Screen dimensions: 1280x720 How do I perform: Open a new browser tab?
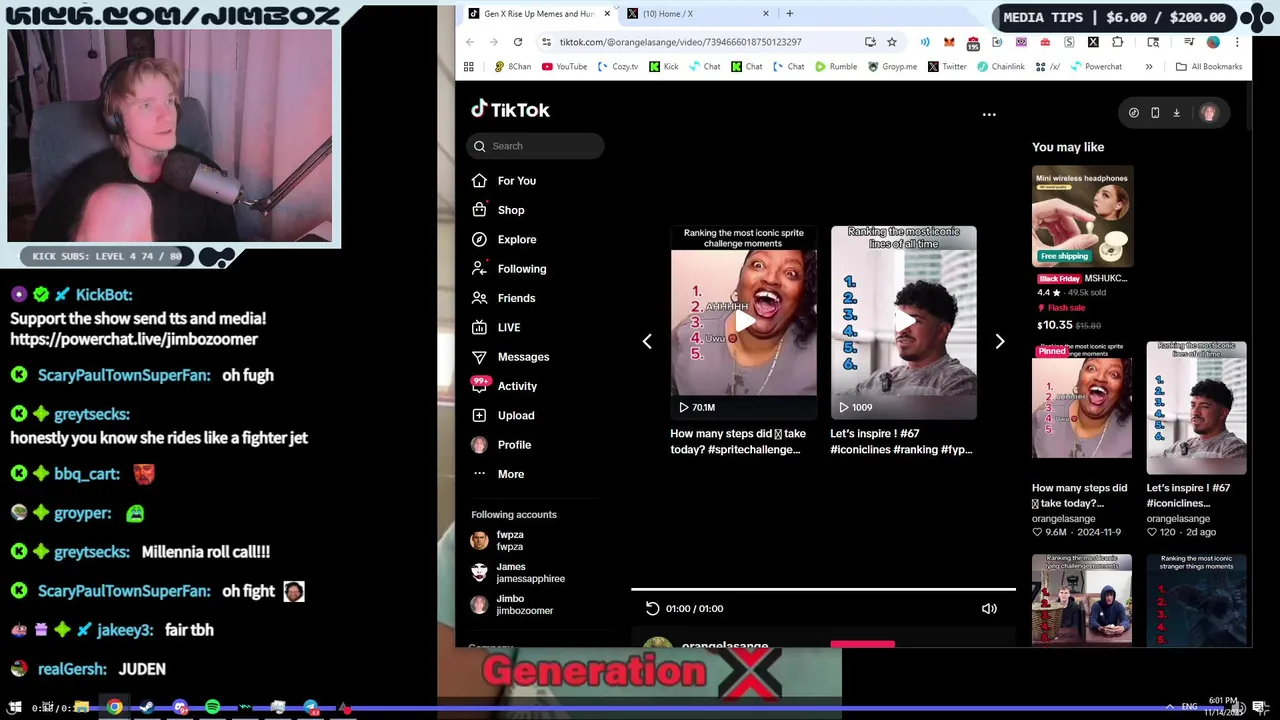(x=790, y=14)
